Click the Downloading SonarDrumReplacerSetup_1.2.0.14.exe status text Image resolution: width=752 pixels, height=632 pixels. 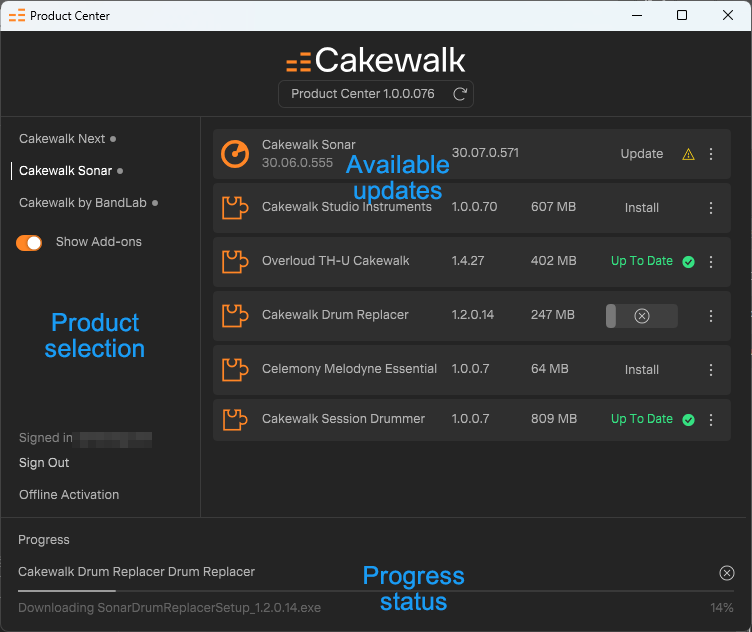coord(169,608)
